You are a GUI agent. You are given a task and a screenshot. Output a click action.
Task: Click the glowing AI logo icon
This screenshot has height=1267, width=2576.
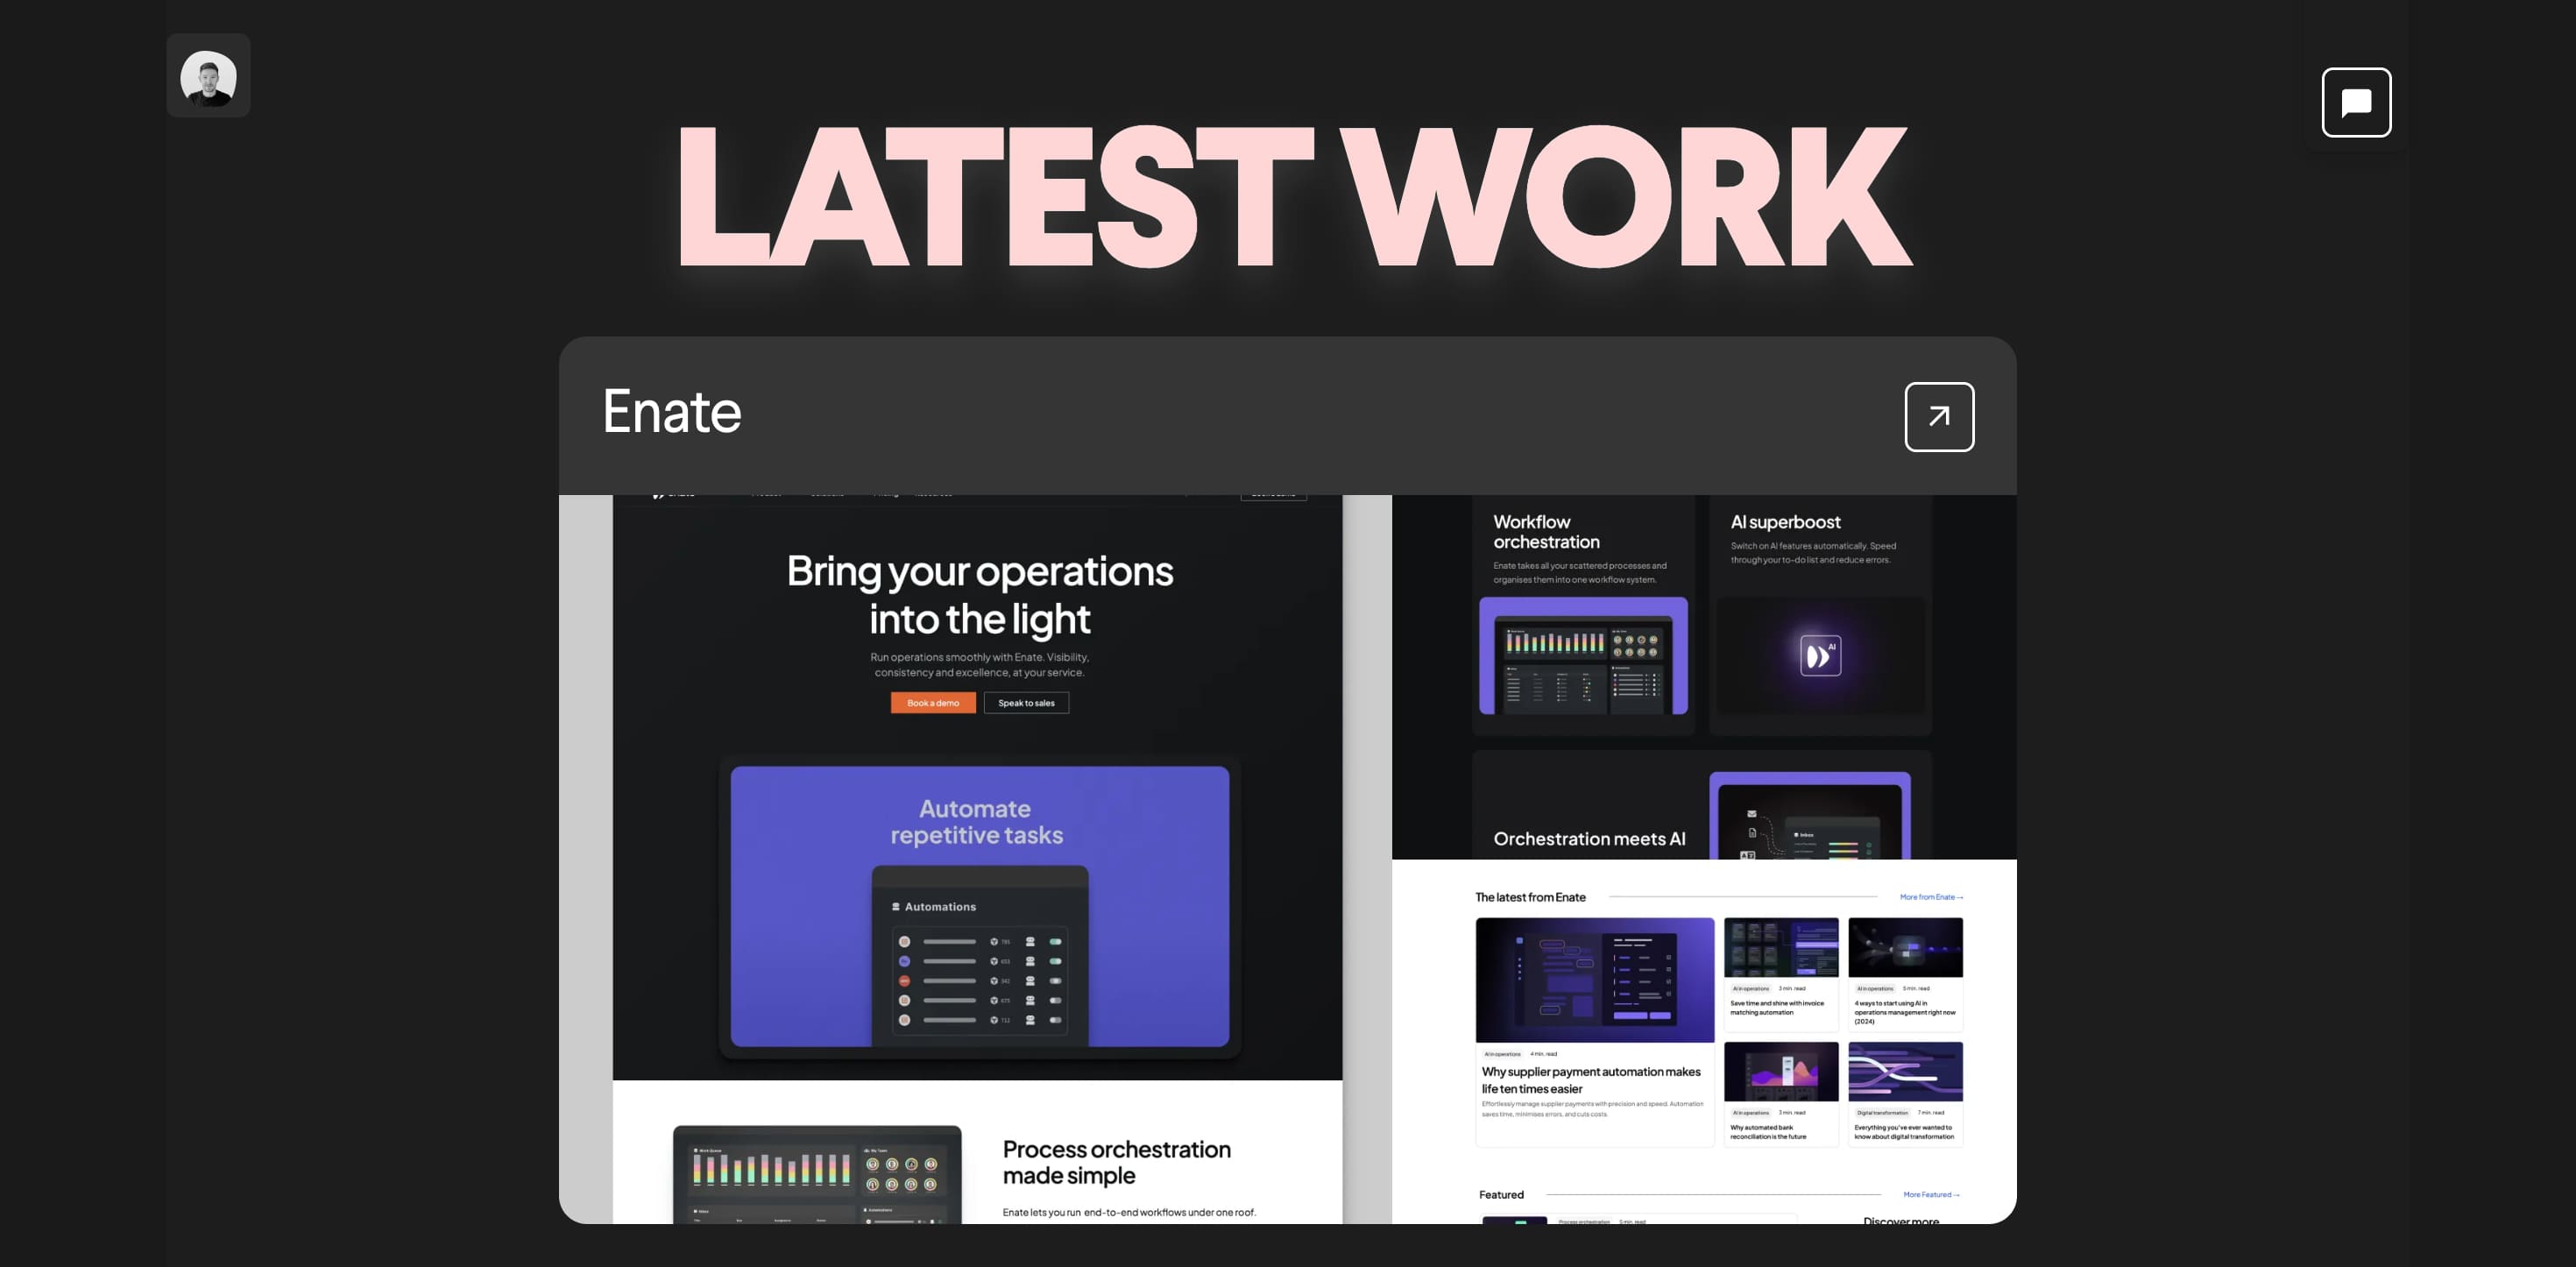1820,655
